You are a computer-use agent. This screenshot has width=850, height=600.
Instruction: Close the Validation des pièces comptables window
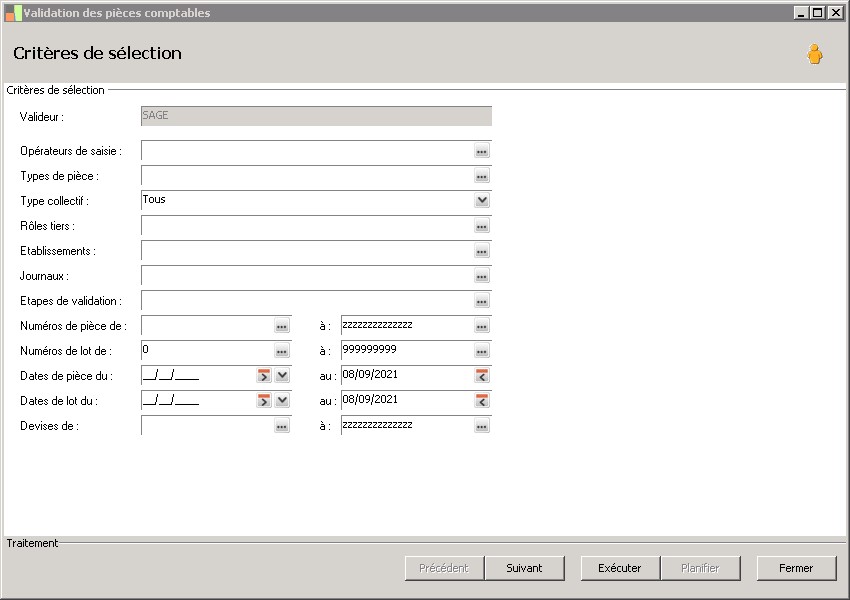pyautogui.click(x=835, y=12)
